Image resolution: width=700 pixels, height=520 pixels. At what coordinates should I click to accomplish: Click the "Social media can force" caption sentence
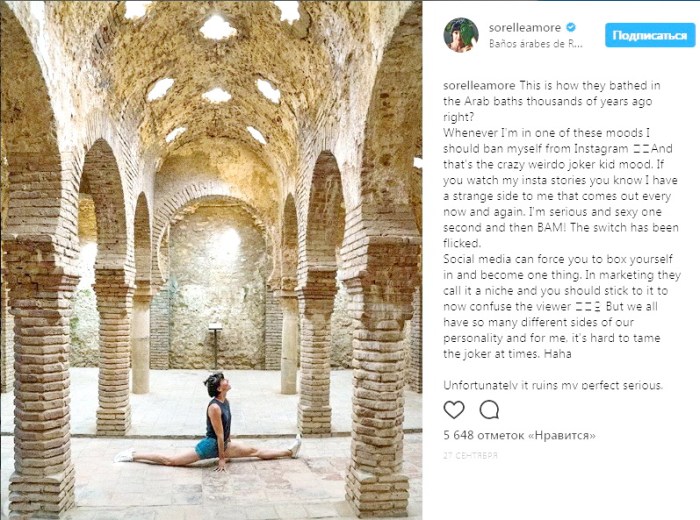pyautogui.click(x=560, y=257)
